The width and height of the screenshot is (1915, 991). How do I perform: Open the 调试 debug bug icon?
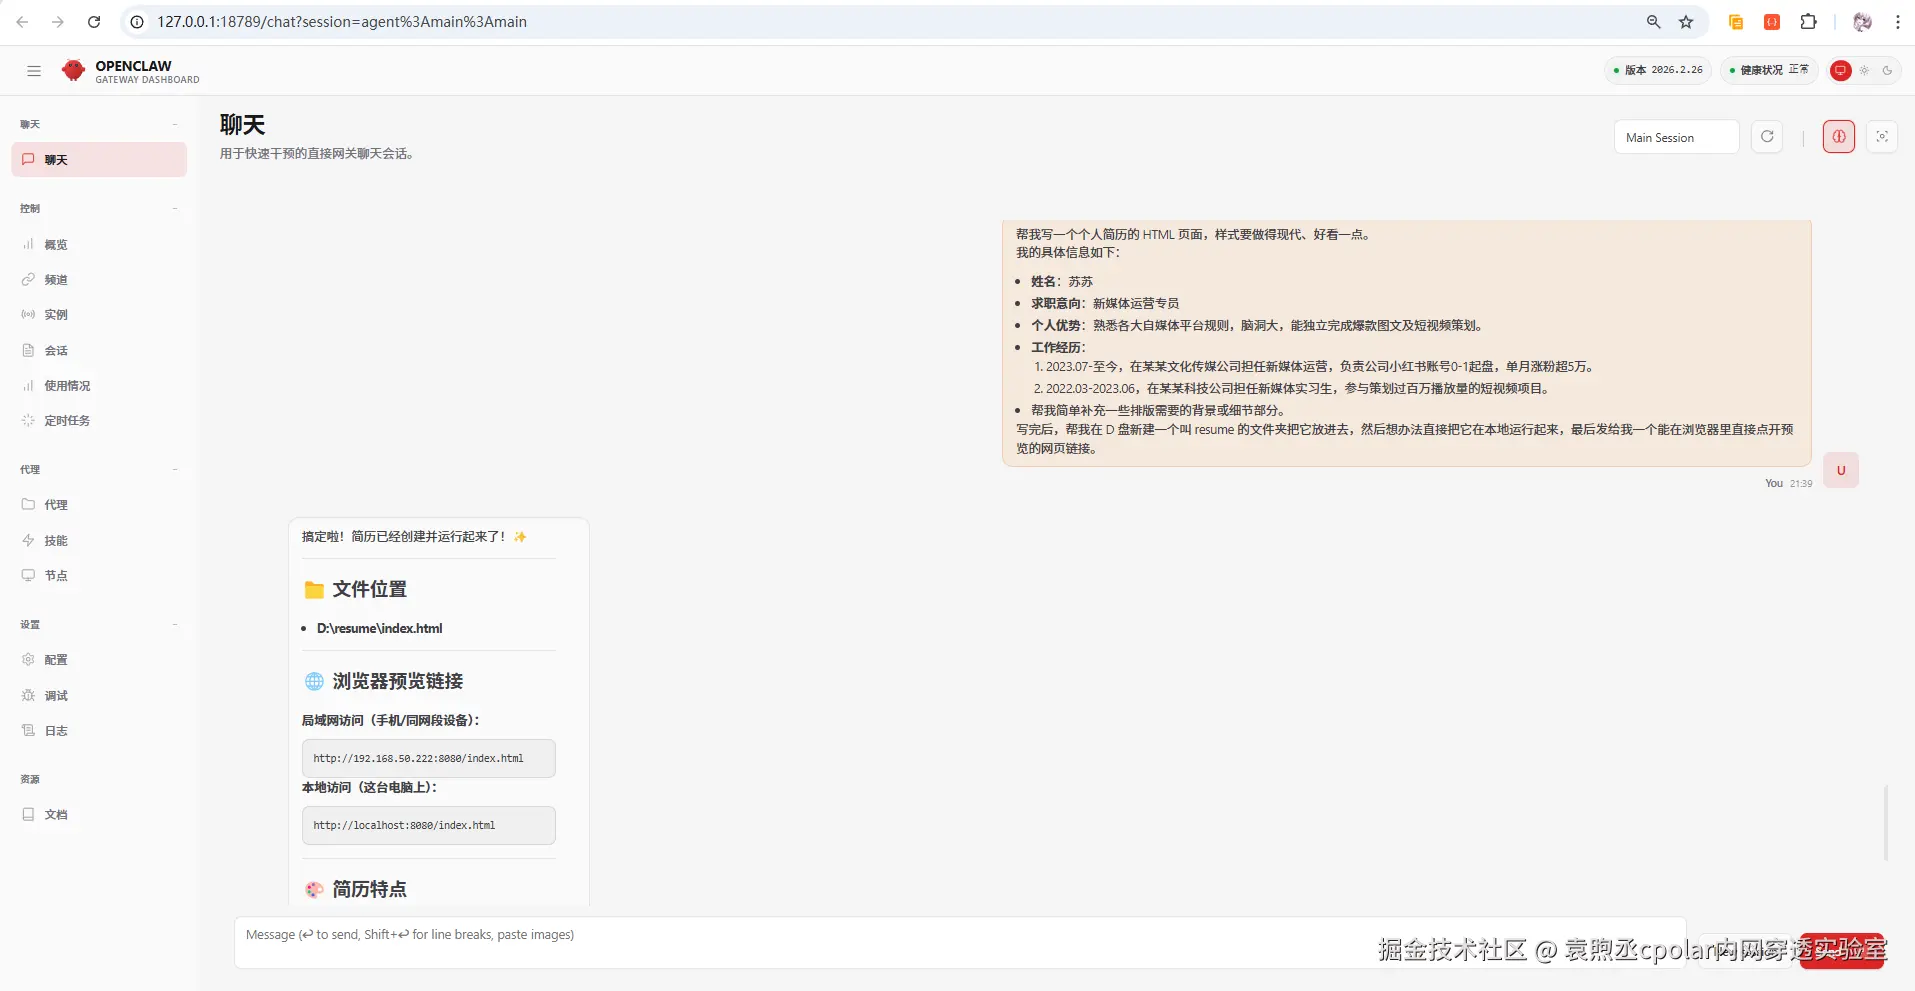(28, 695)
